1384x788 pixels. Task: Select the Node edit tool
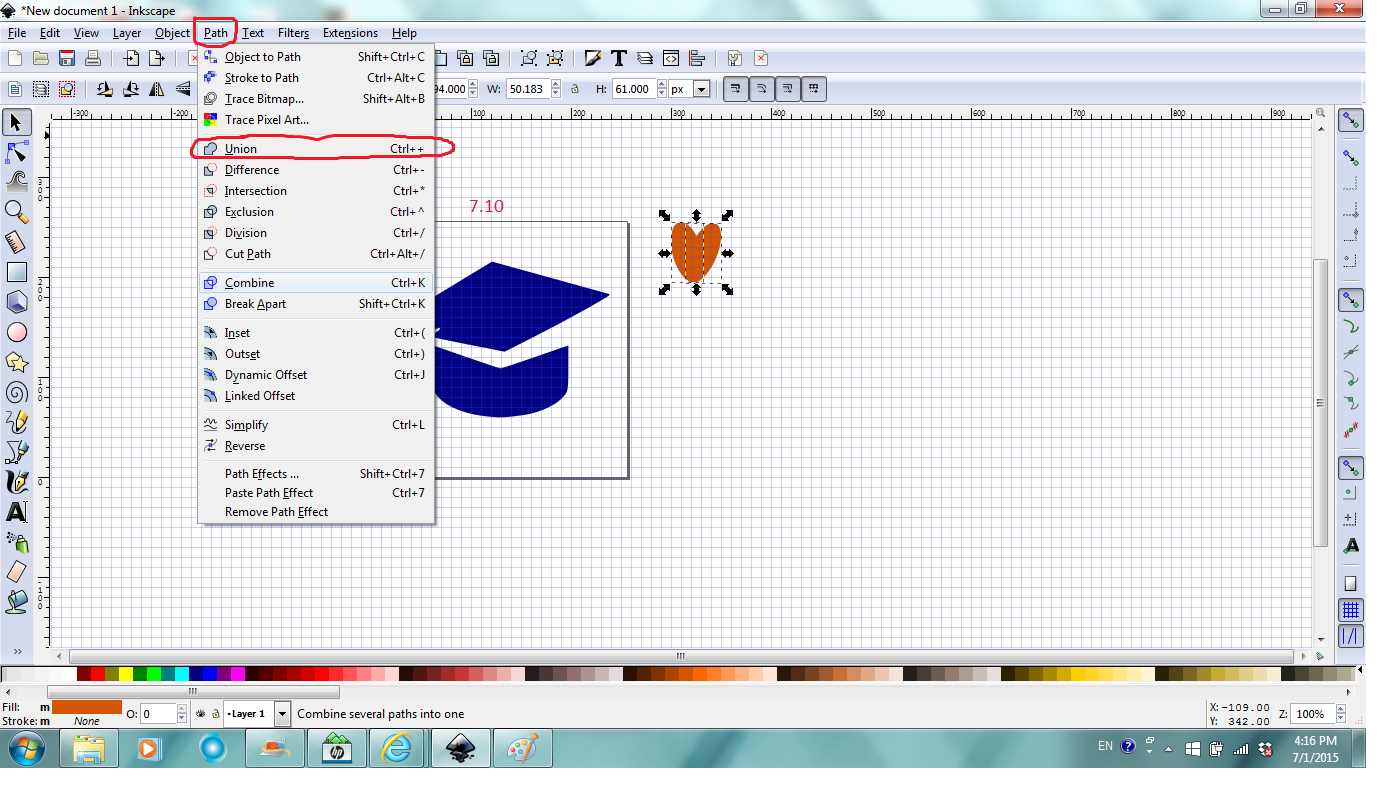point(17,152)
